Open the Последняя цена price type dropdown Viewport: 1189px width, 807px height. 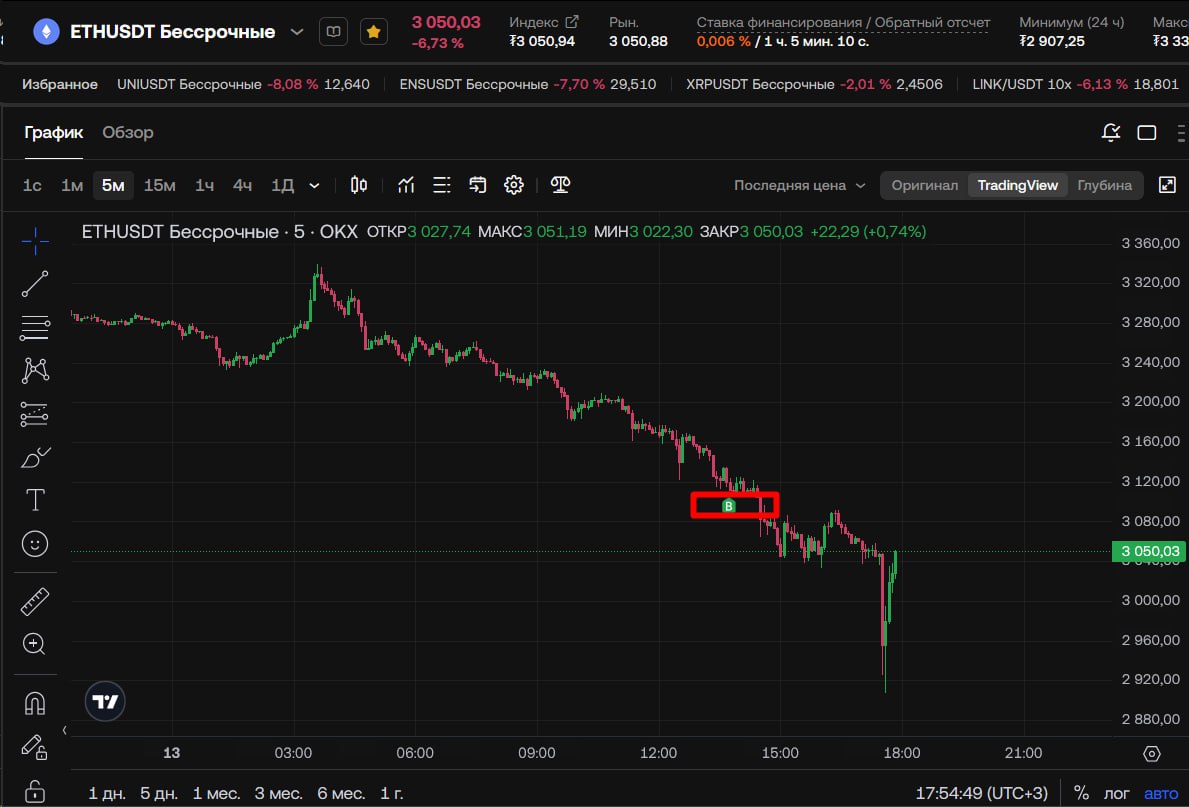(x=799, y=186)
